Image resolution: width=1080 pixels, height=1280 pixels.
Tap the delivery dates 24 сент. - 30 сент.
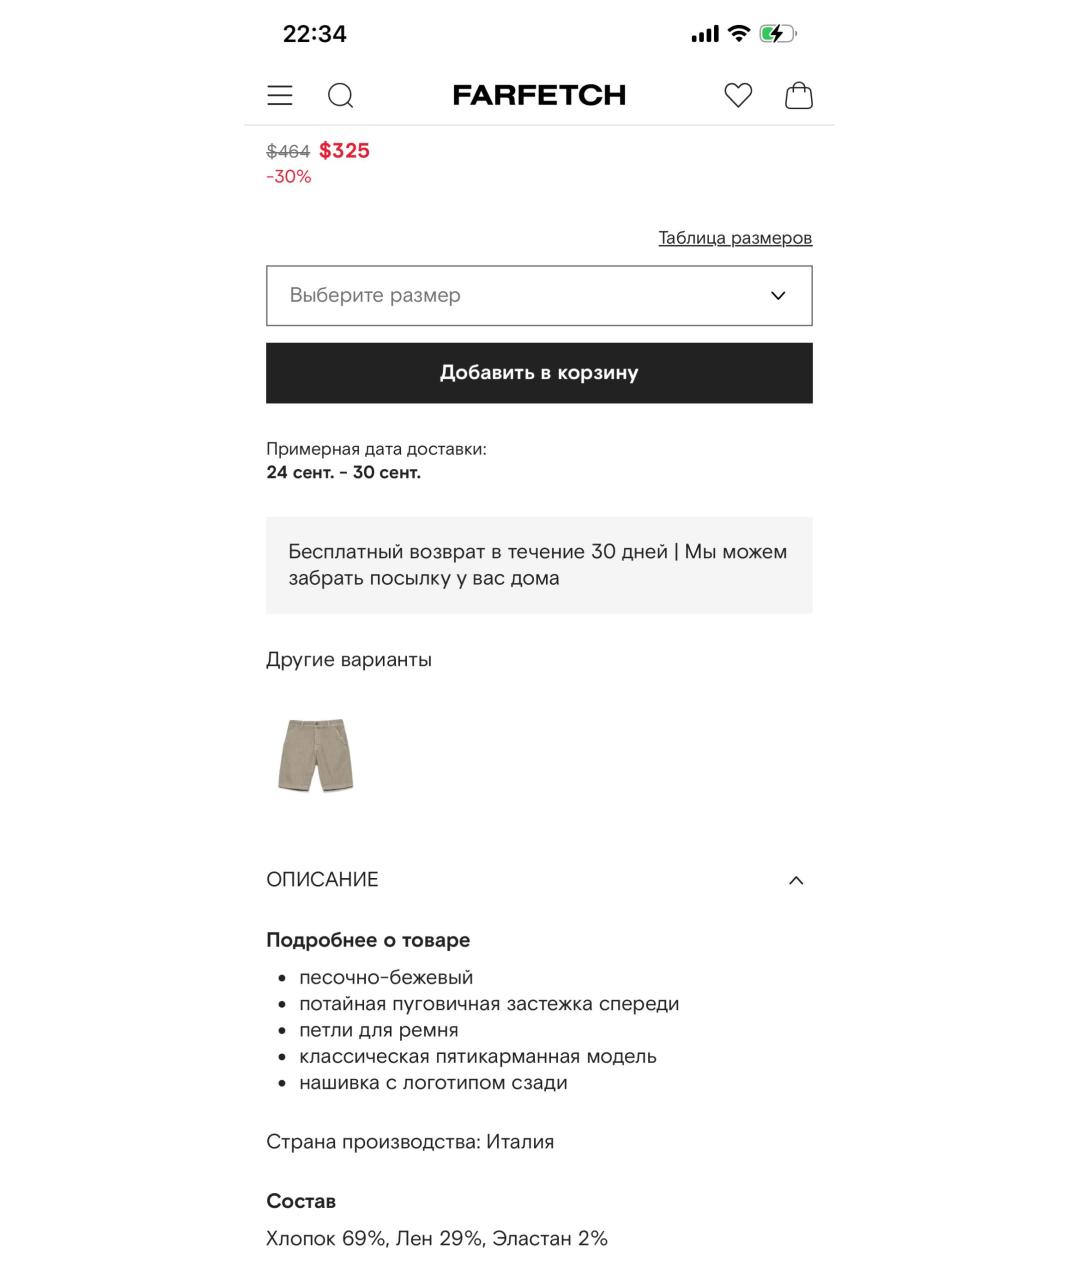[343, 472]
